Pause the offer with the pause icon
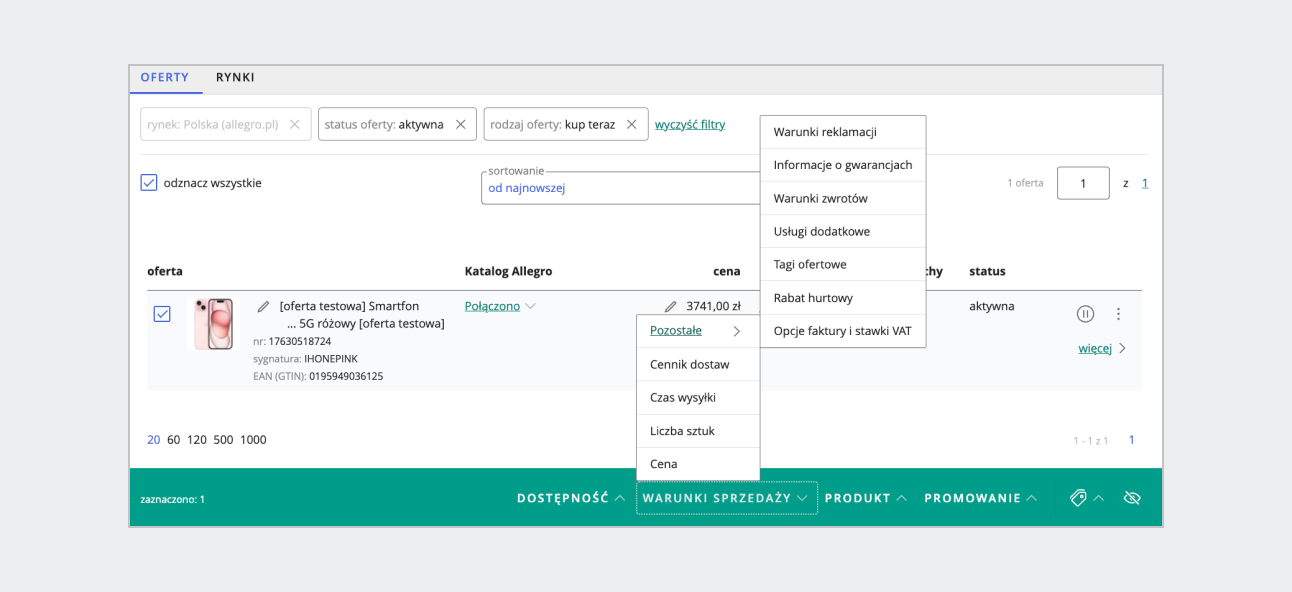The image size is (1292, 592). [1085, 313]
